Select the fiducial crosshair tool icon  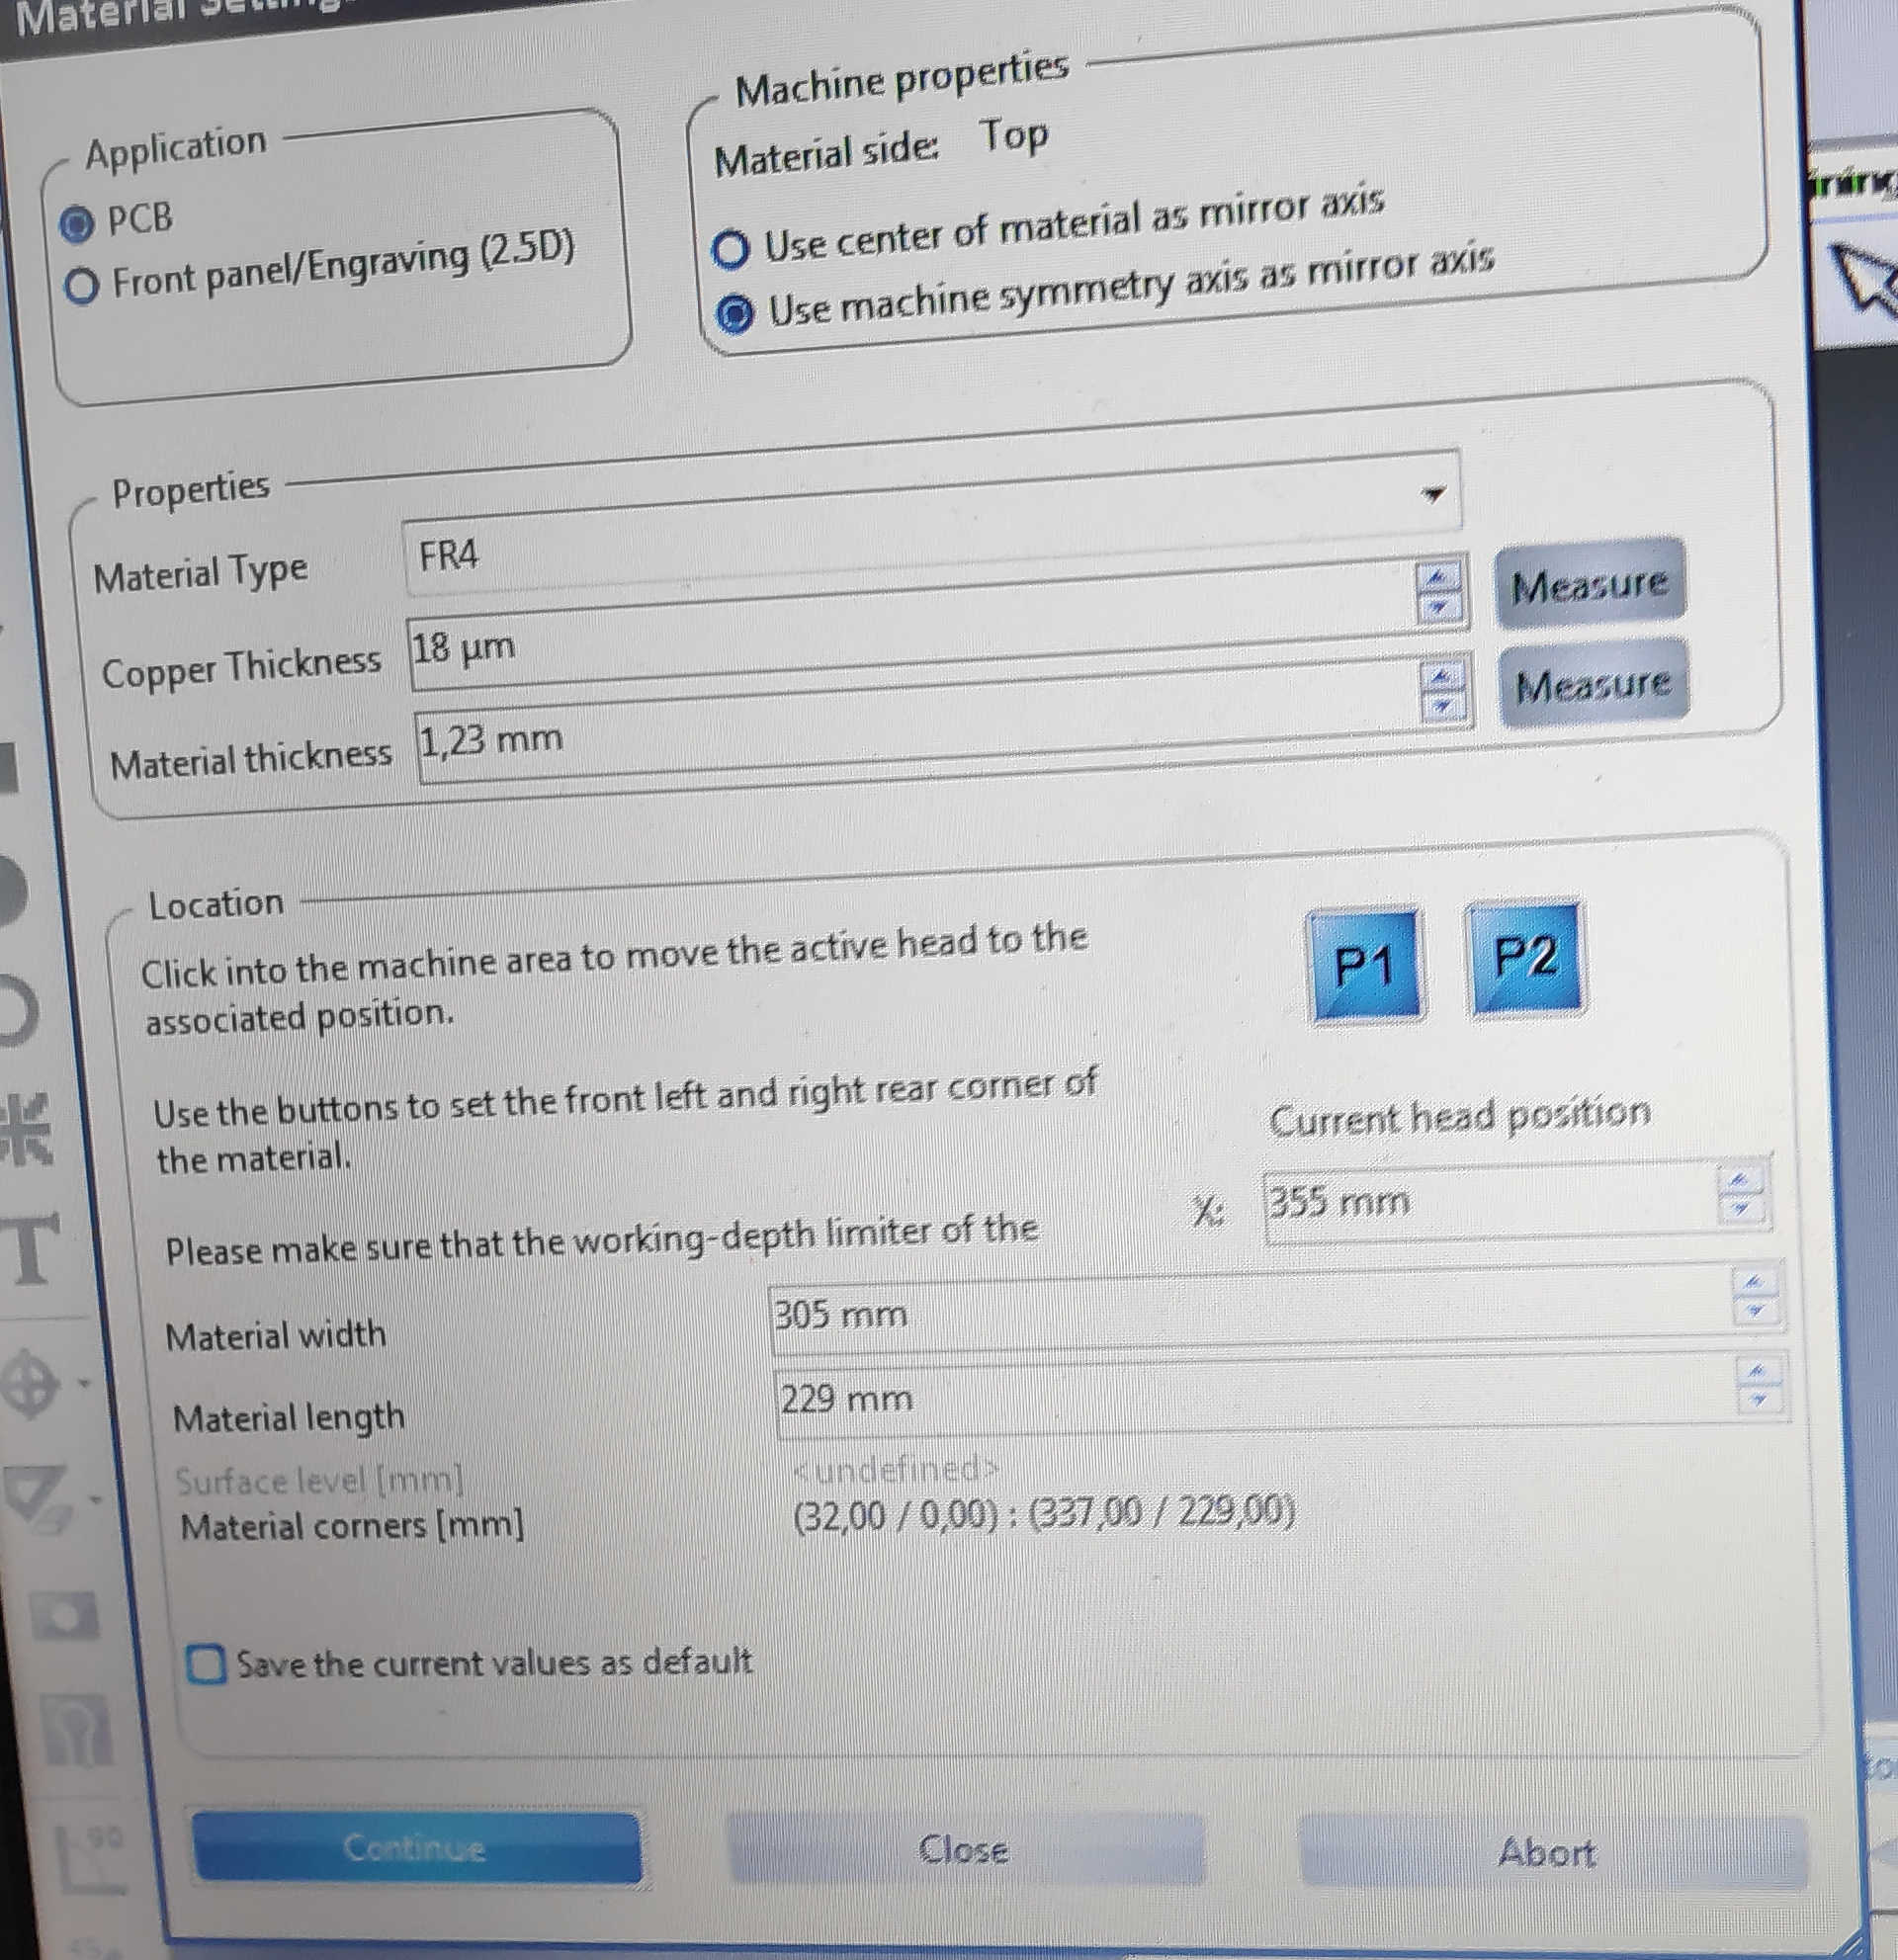30,1386
